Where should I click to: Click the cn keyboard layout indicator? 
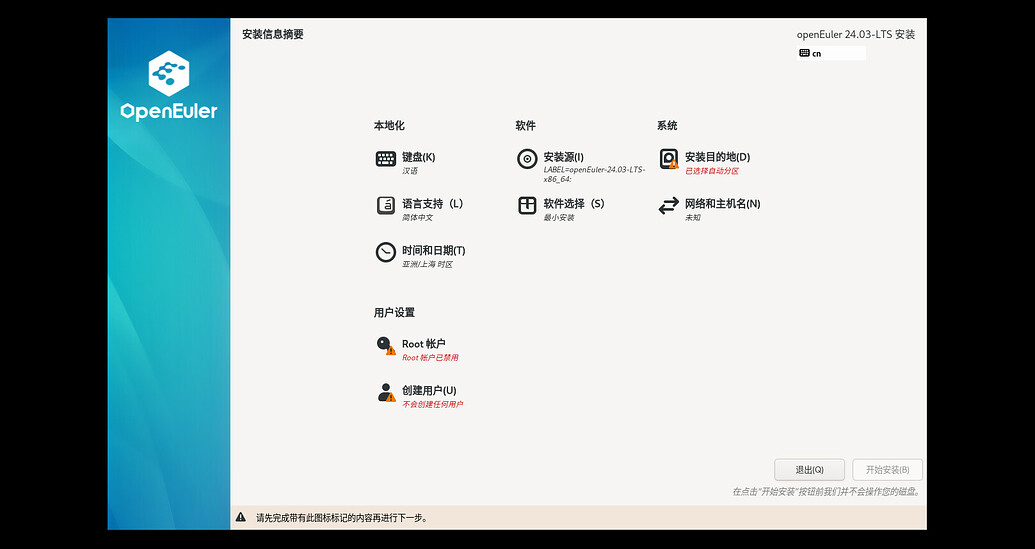coord(831,53)
